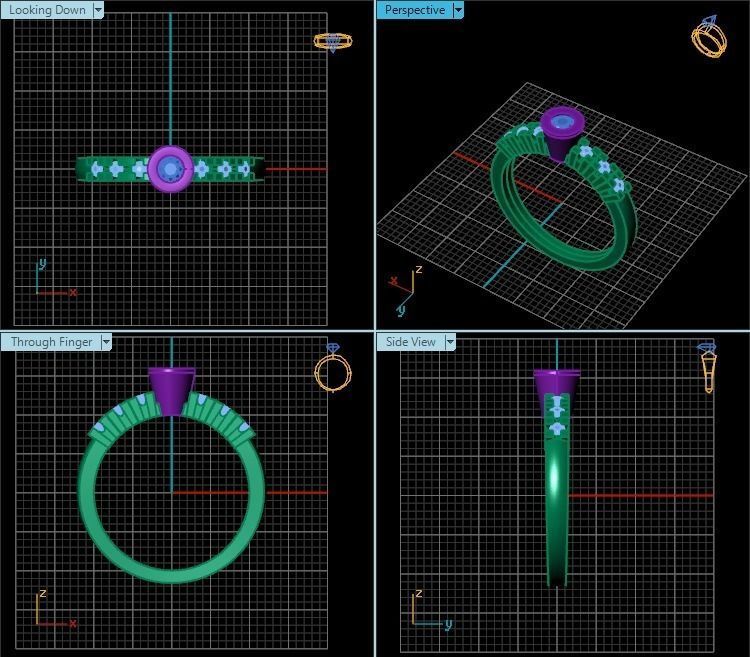Select the Through Finger viewport title
This screenshot has width=750, height=657.
[51, 342]
